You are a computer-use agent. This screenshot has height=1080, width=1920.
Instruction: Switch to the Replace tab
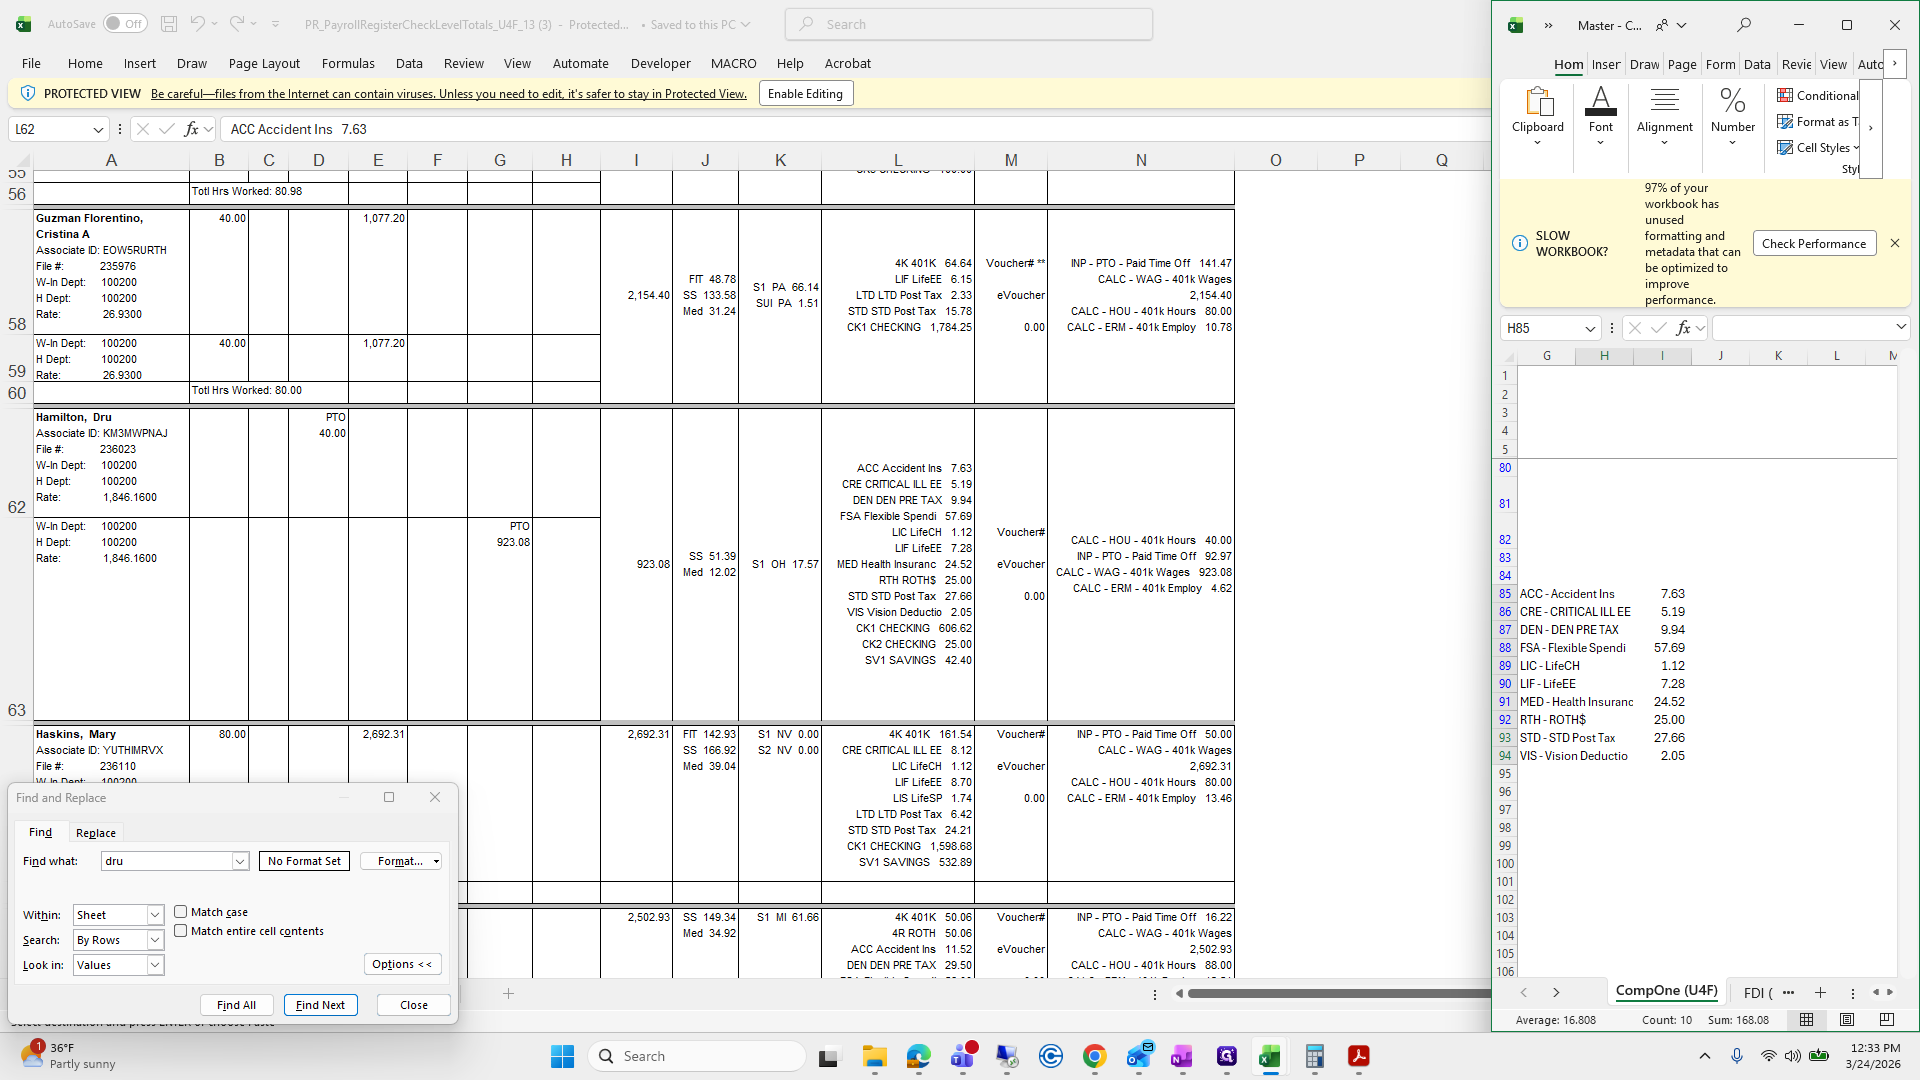96,833
